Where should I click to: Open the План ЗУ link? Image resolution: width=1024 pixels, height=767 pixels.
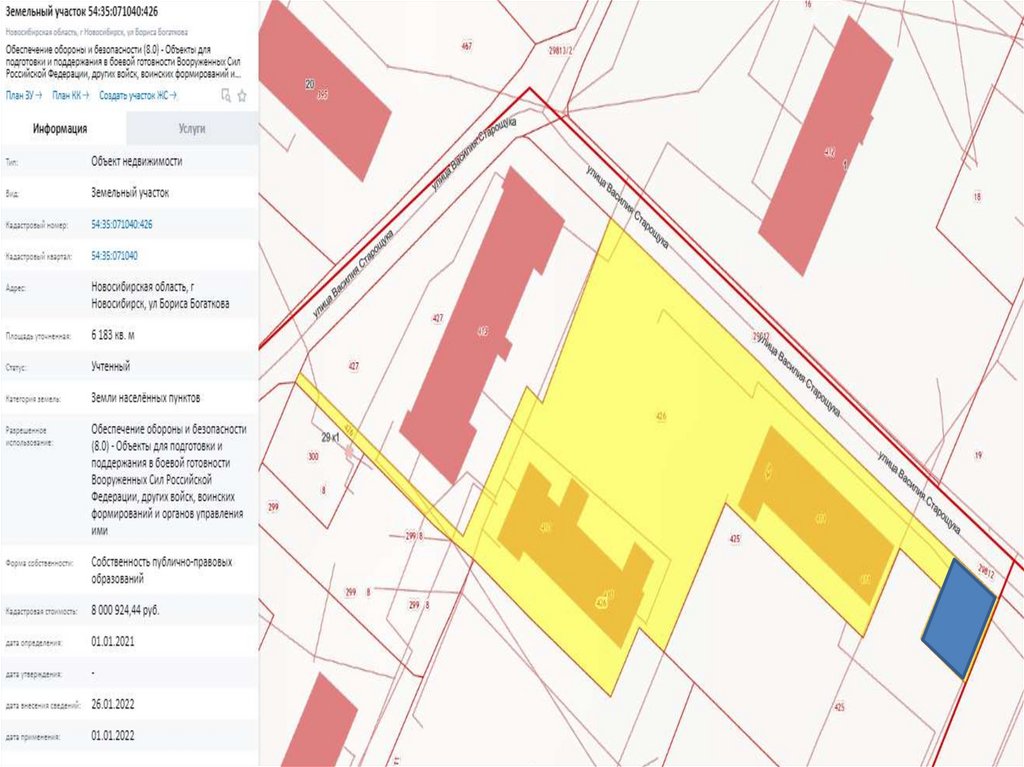24,95
